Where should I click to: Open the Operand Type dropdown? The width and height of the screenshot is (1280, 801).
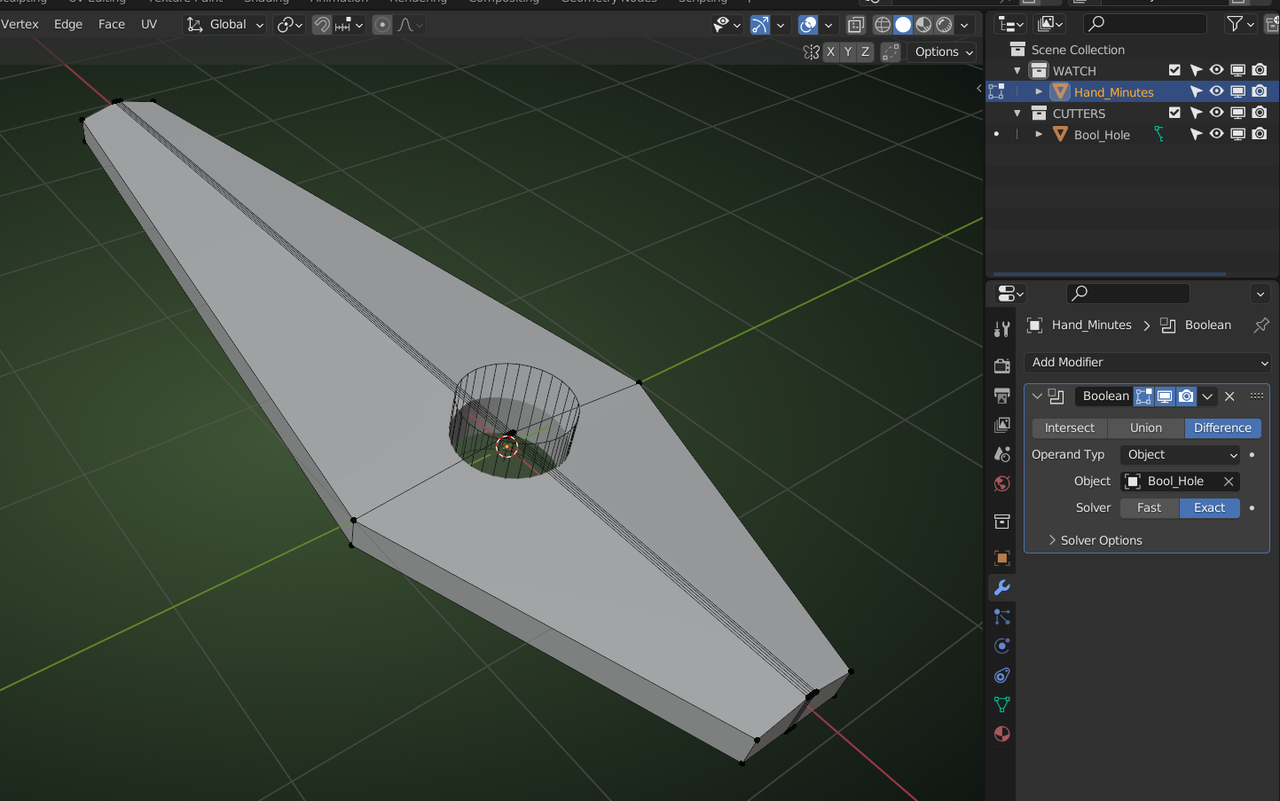[x=1181, y=454]
